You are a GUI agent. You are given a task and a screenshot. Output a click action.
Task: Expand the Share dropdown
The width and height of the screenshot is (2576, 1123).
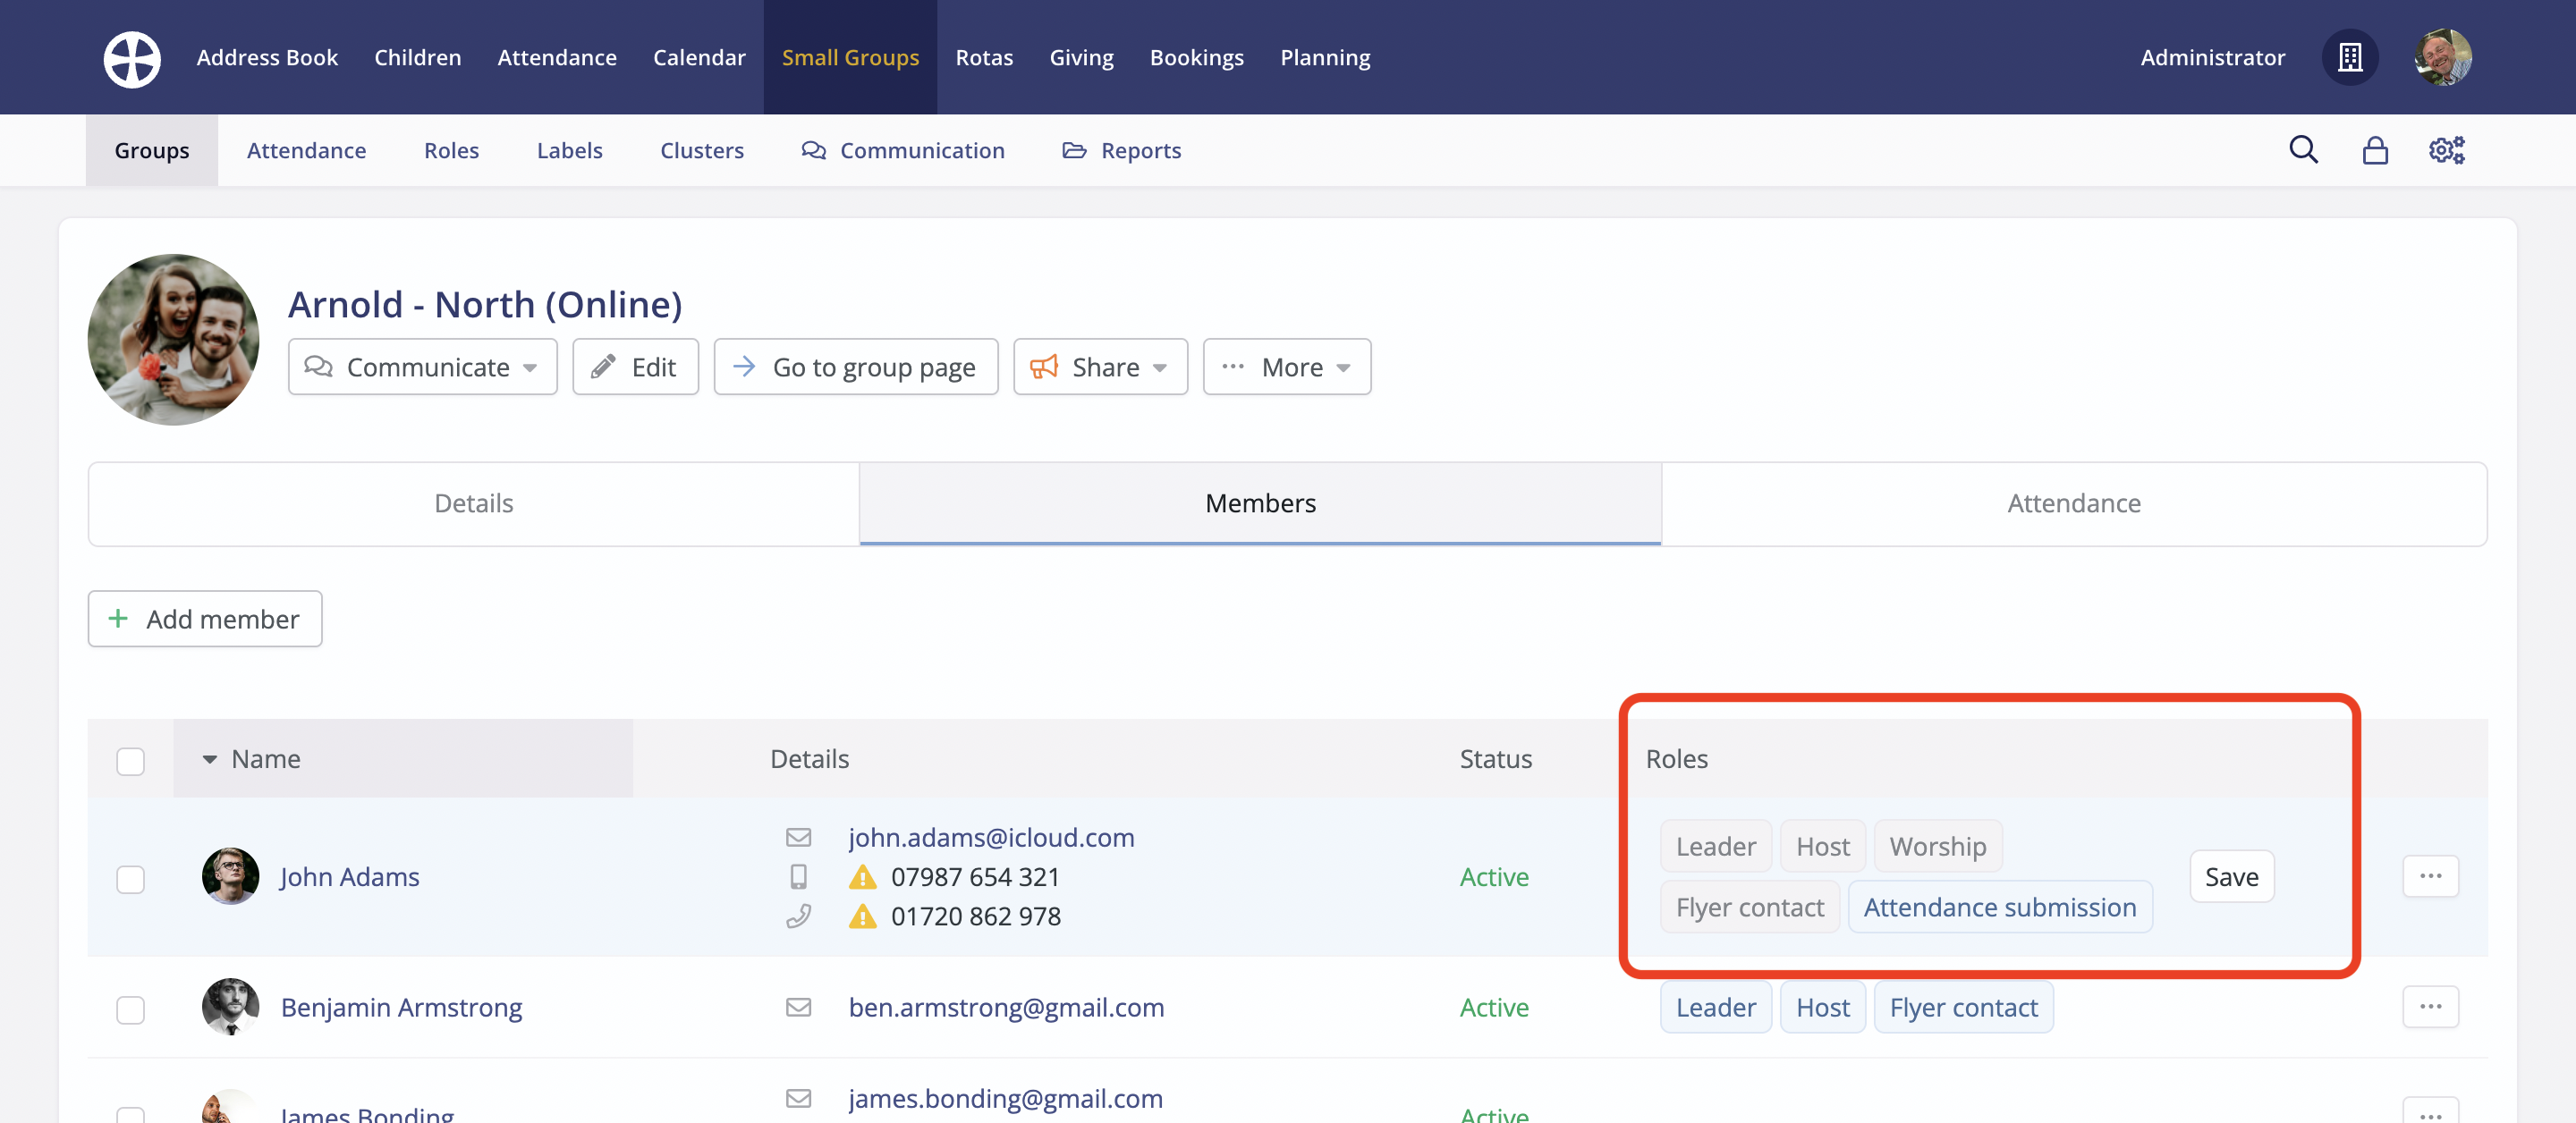1100,367
